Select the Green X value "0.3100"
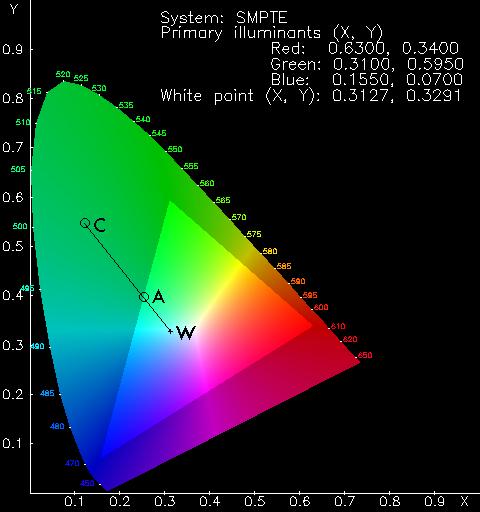 pos(364,64)
